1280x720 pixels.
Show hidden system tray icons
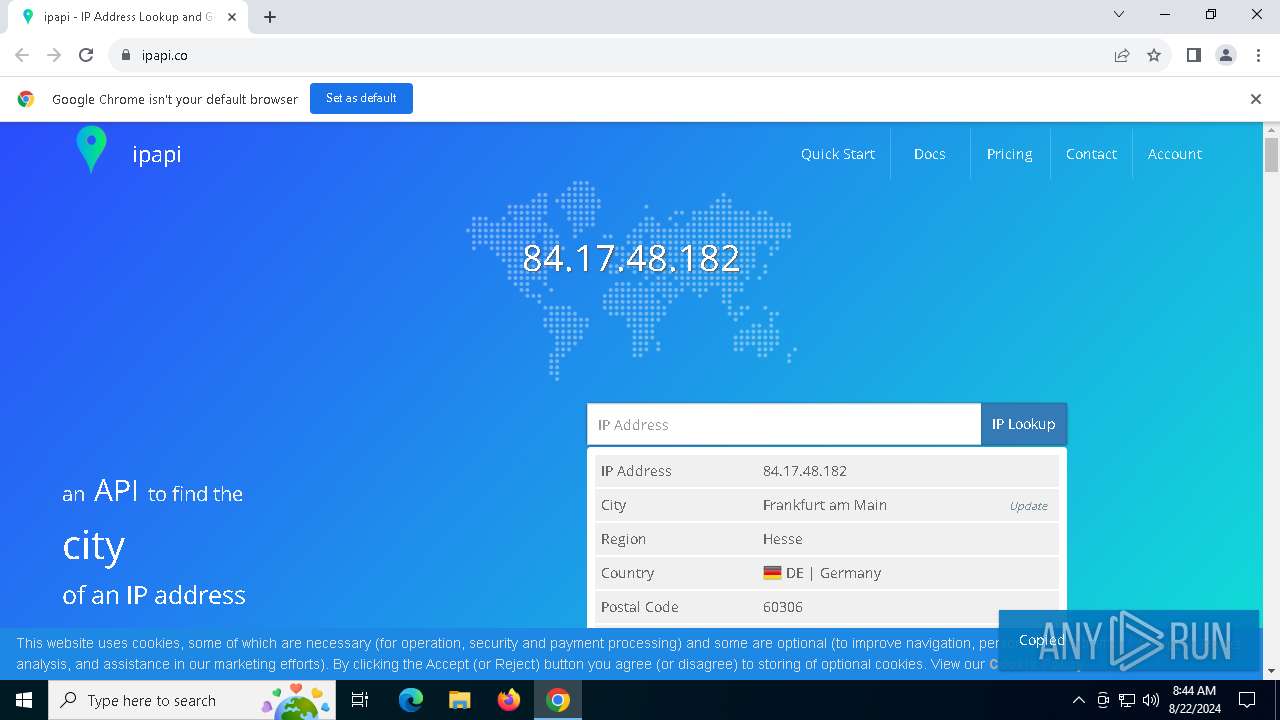[1078, 700]
